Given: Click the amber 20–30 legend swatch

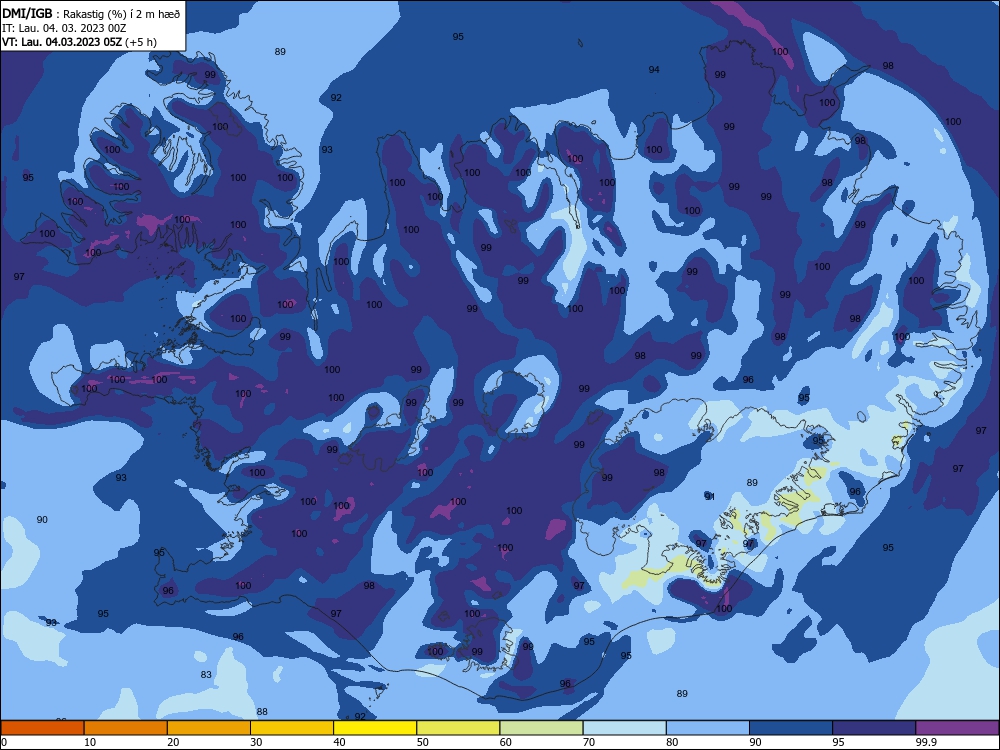Looking at the screenshot, I should tap(209, 728).
